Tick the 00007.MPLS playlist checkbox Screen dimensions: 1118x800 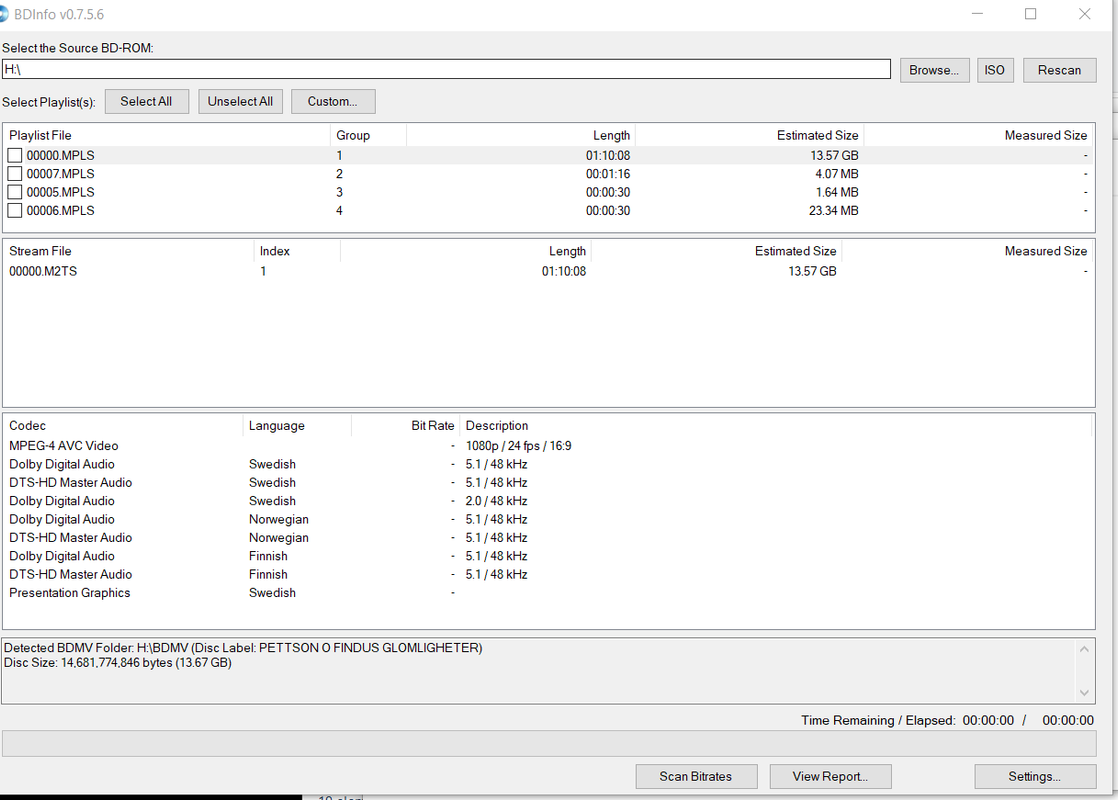[x=14, y=174]
